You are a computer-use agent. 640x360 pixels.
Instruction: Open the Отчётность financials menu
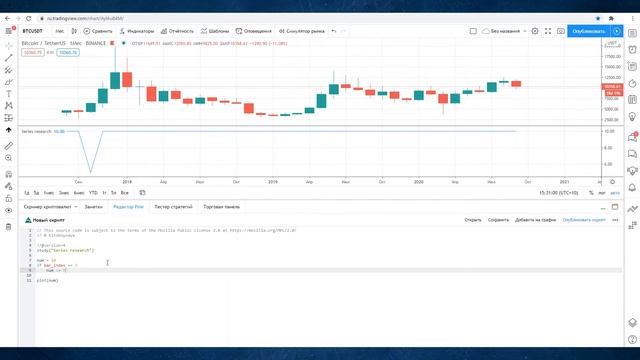177,31
